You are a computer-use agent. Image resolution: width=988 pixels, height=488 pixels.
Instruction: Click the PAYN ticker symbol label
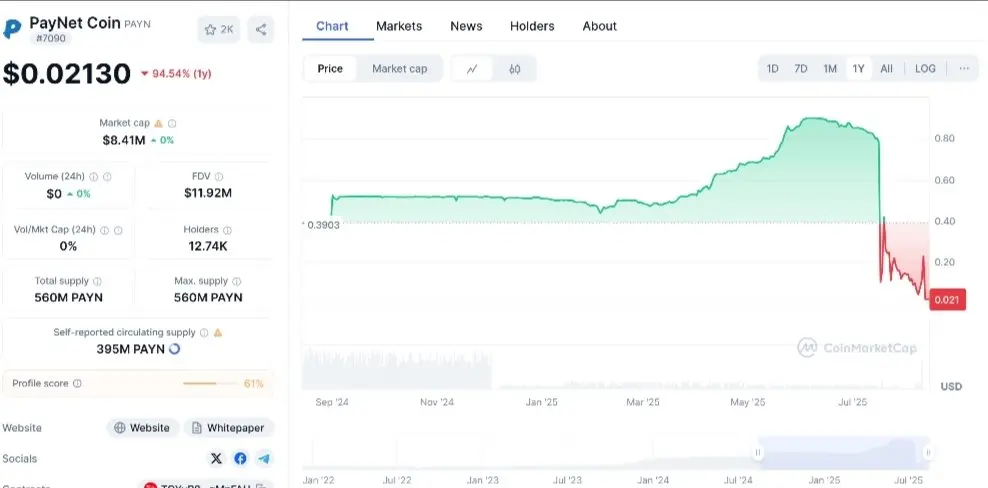(137, 24)
